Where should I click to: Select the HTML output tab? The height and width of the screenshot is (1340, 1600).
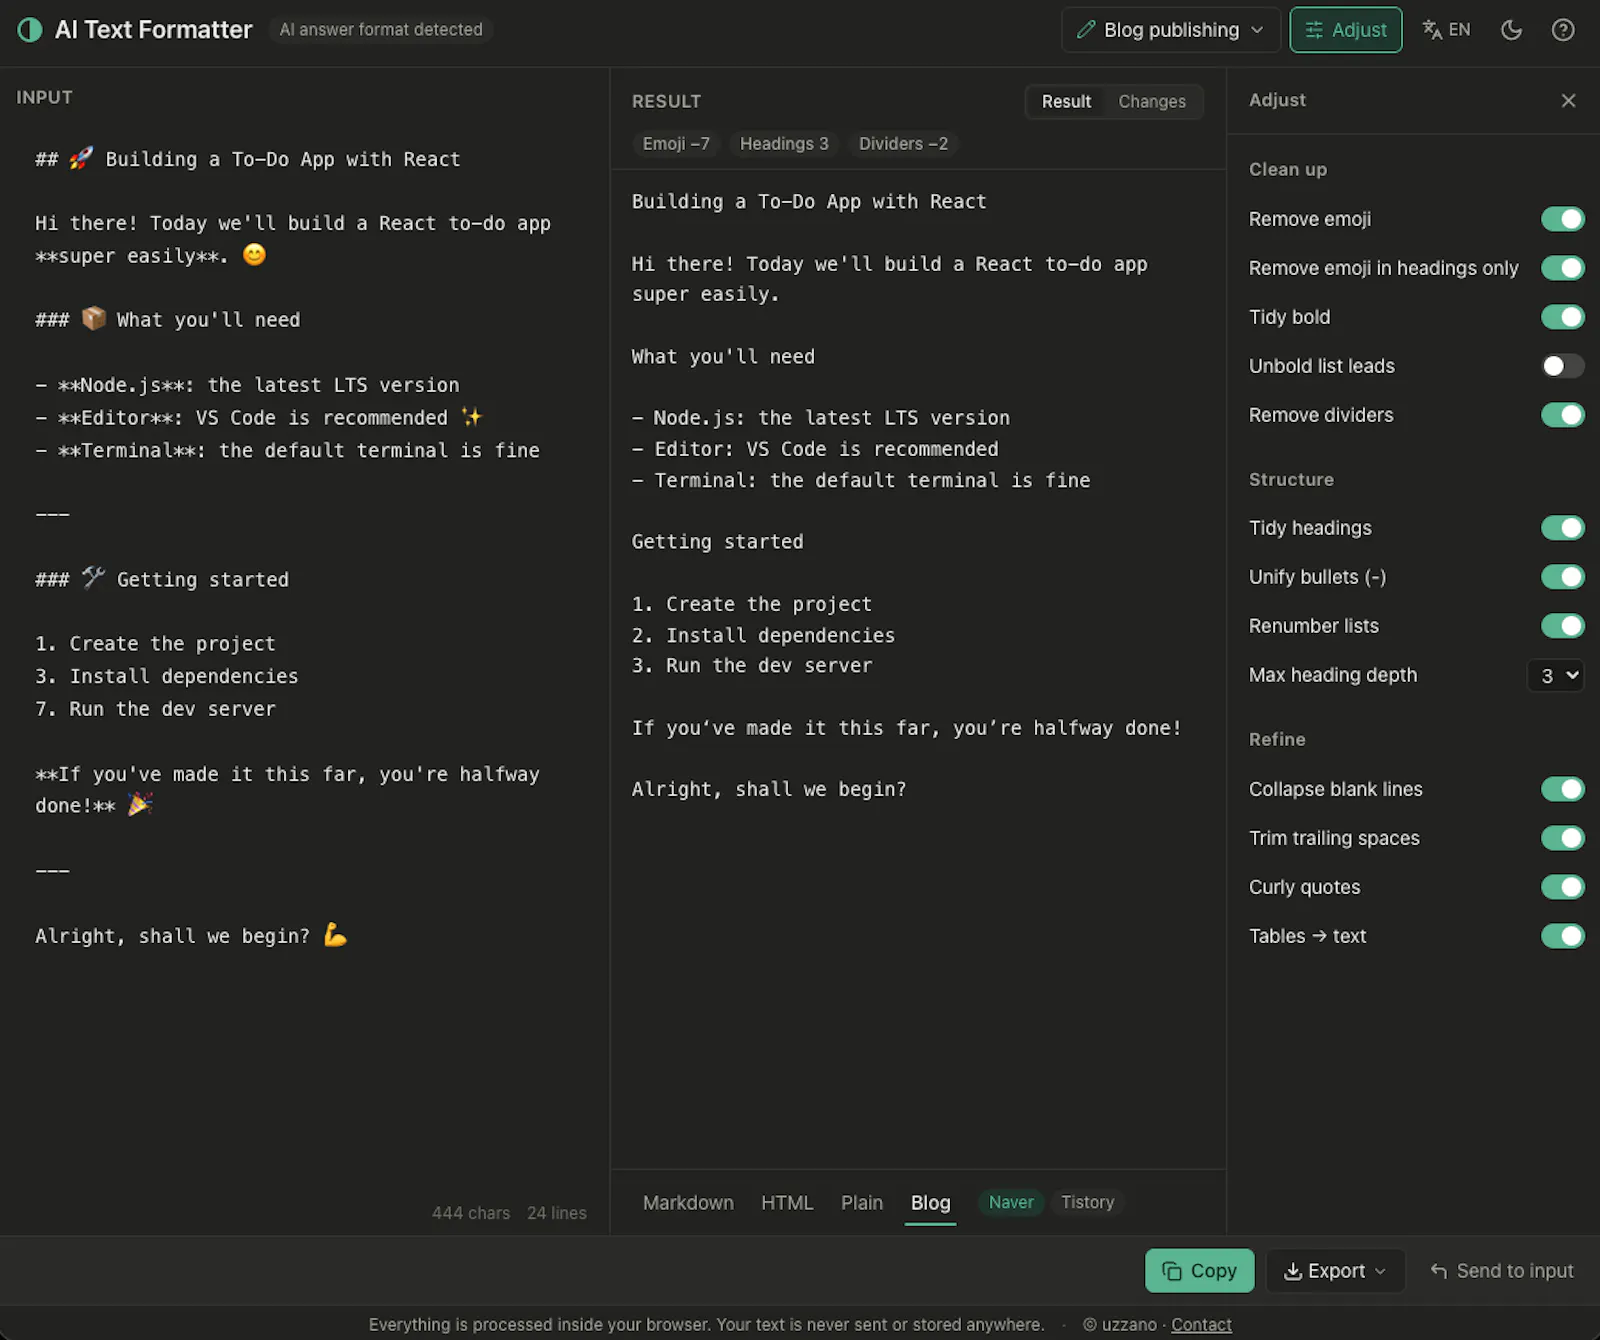click(x=787, y=1203)
